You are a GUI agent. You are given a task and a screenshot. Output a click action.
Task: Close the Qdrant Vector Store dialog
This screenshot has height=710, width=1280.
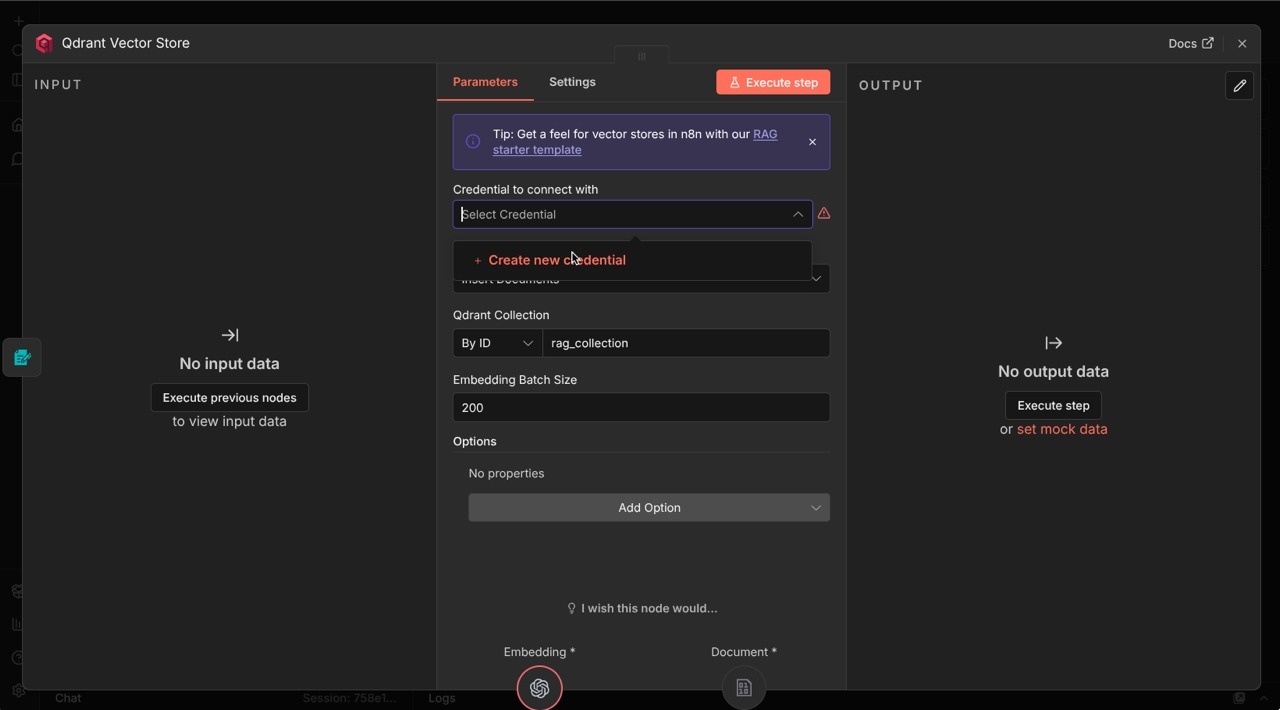click(x=1242, y=44)
